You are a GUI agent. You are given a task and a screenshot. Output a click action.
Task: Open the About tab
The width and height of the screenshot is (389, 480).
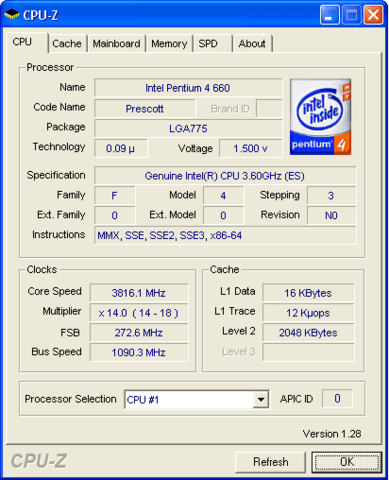click(252, 44)
